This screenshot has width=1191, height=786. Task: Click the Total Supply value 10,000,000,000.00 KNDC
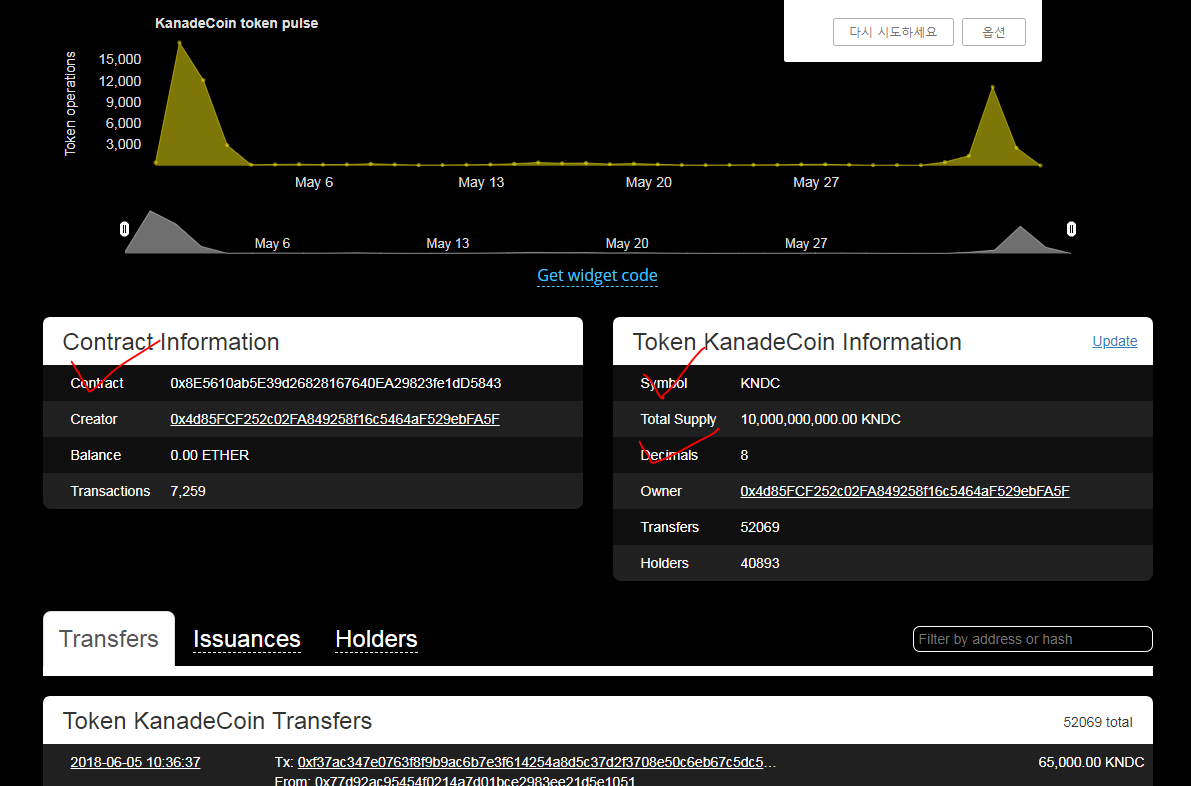pyautogui.click(x=820, y=419)
